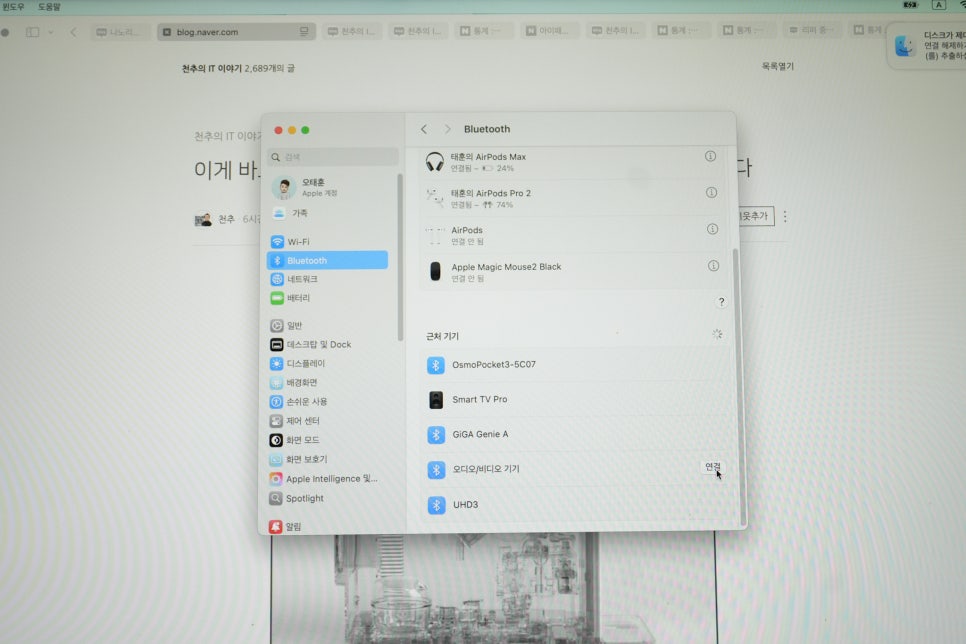966x644 pixels.
Task: Show info for AirPods Pro 2
Action: [711, 193]
